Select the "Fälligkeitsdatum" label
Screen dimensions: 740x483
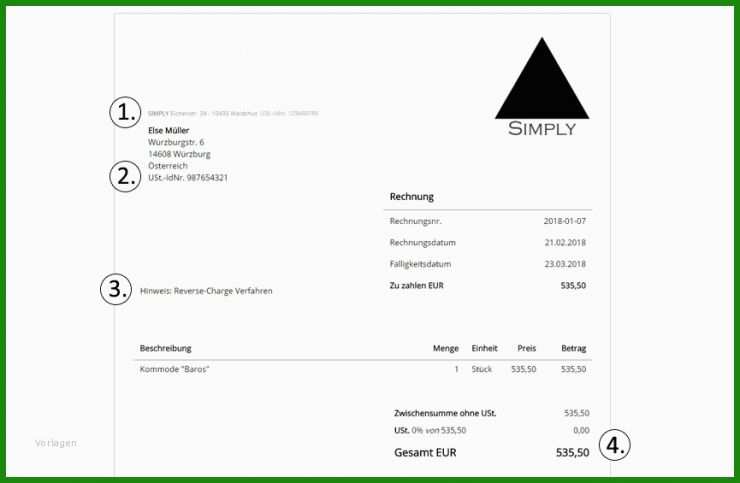click(420, 264)
